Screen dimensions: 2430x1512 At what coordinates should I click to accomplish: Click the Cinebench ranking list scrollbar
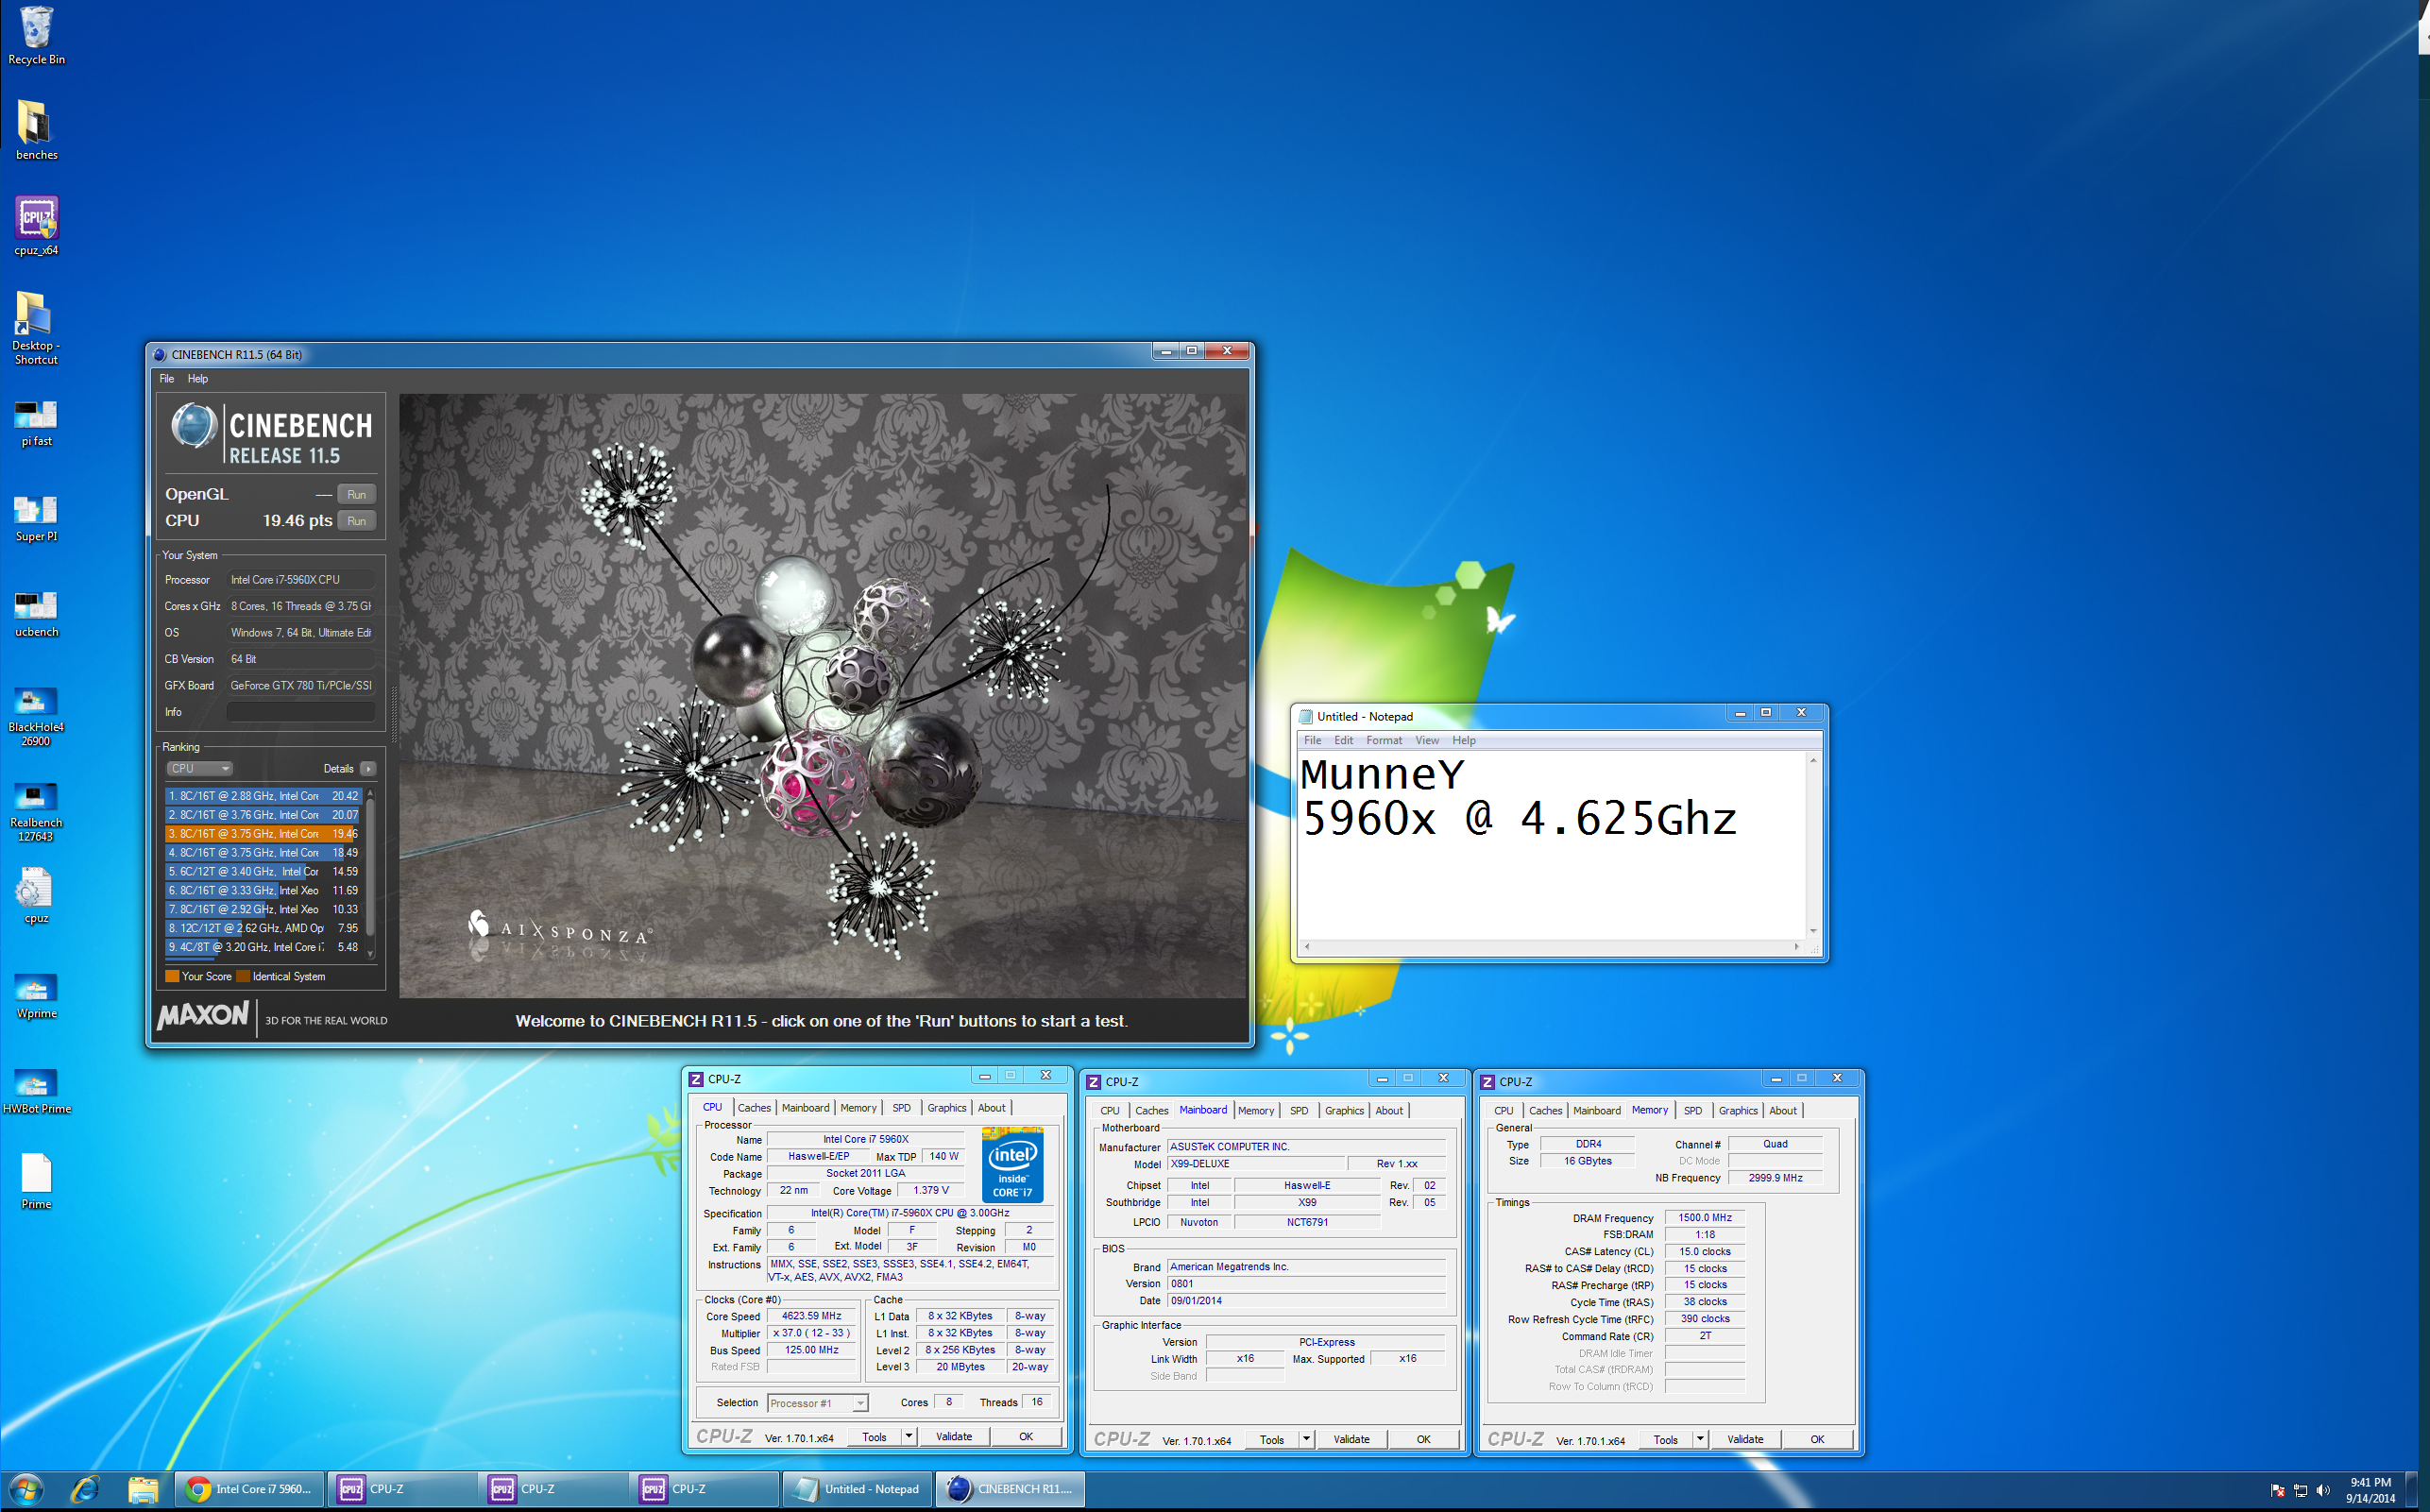[370, 872]
